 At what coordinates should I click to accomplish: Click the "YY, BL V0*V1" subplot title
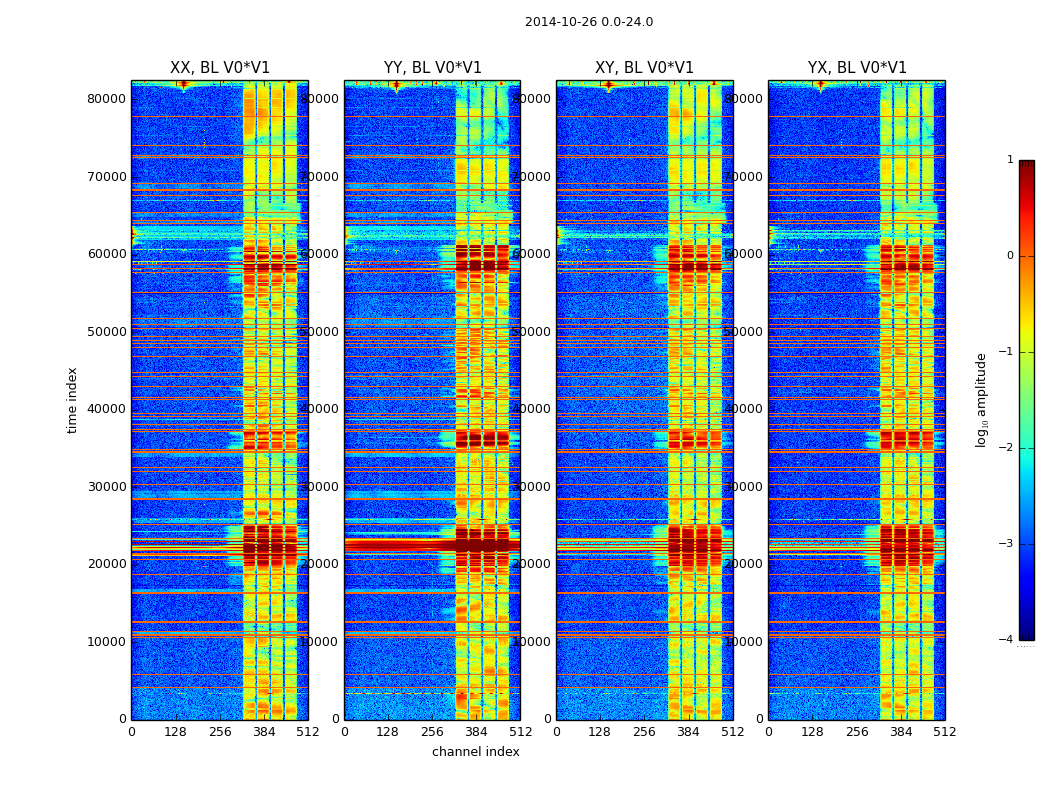pos(432,68)
